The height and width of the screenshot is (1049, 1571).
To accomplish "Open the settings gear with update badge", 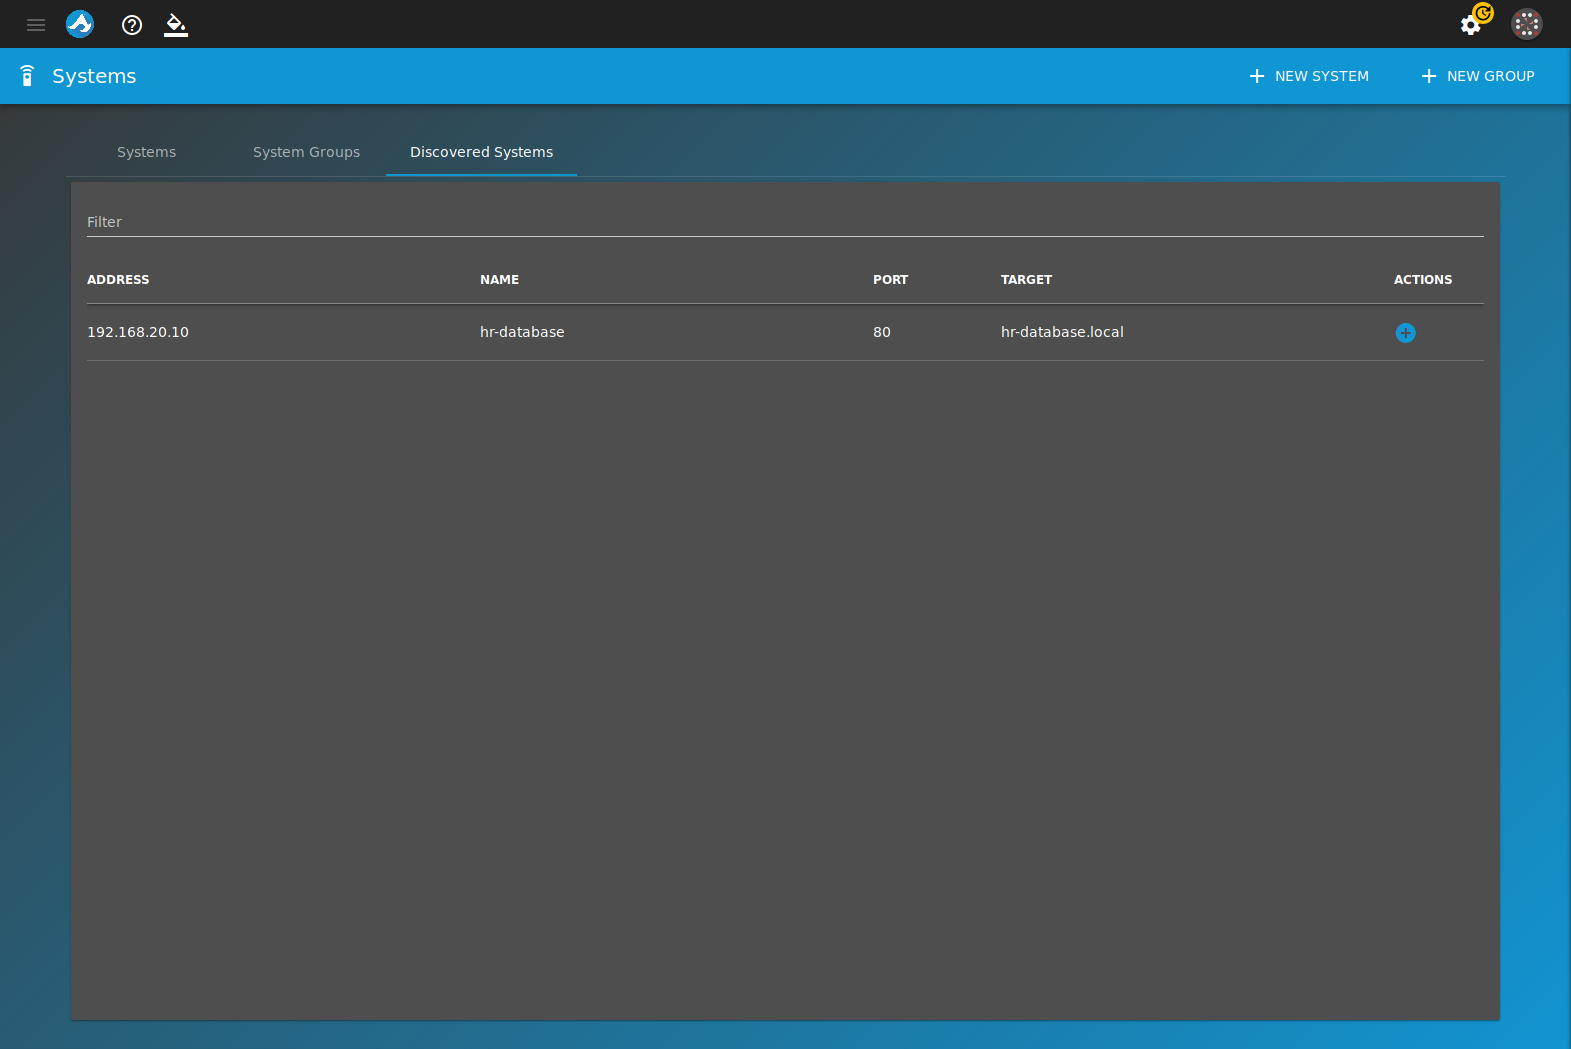I will [1475, 21].
